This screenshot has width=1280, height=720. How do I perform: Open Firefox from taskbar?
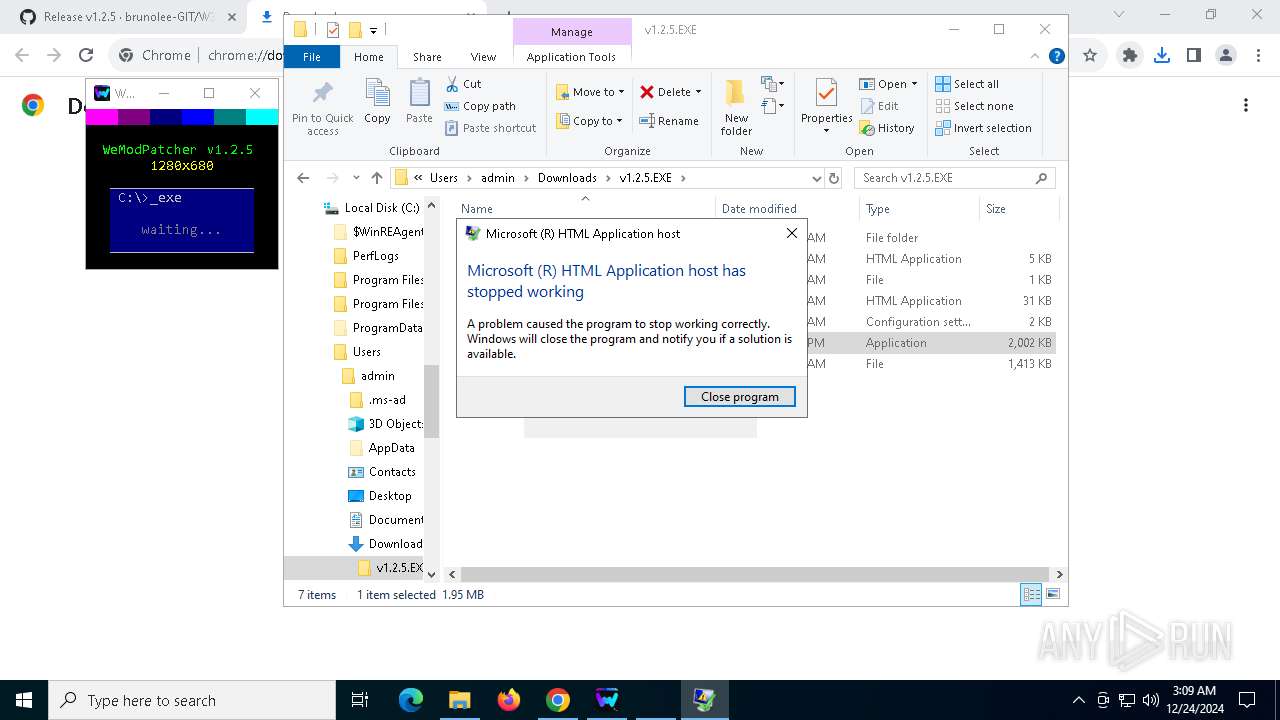509,700
